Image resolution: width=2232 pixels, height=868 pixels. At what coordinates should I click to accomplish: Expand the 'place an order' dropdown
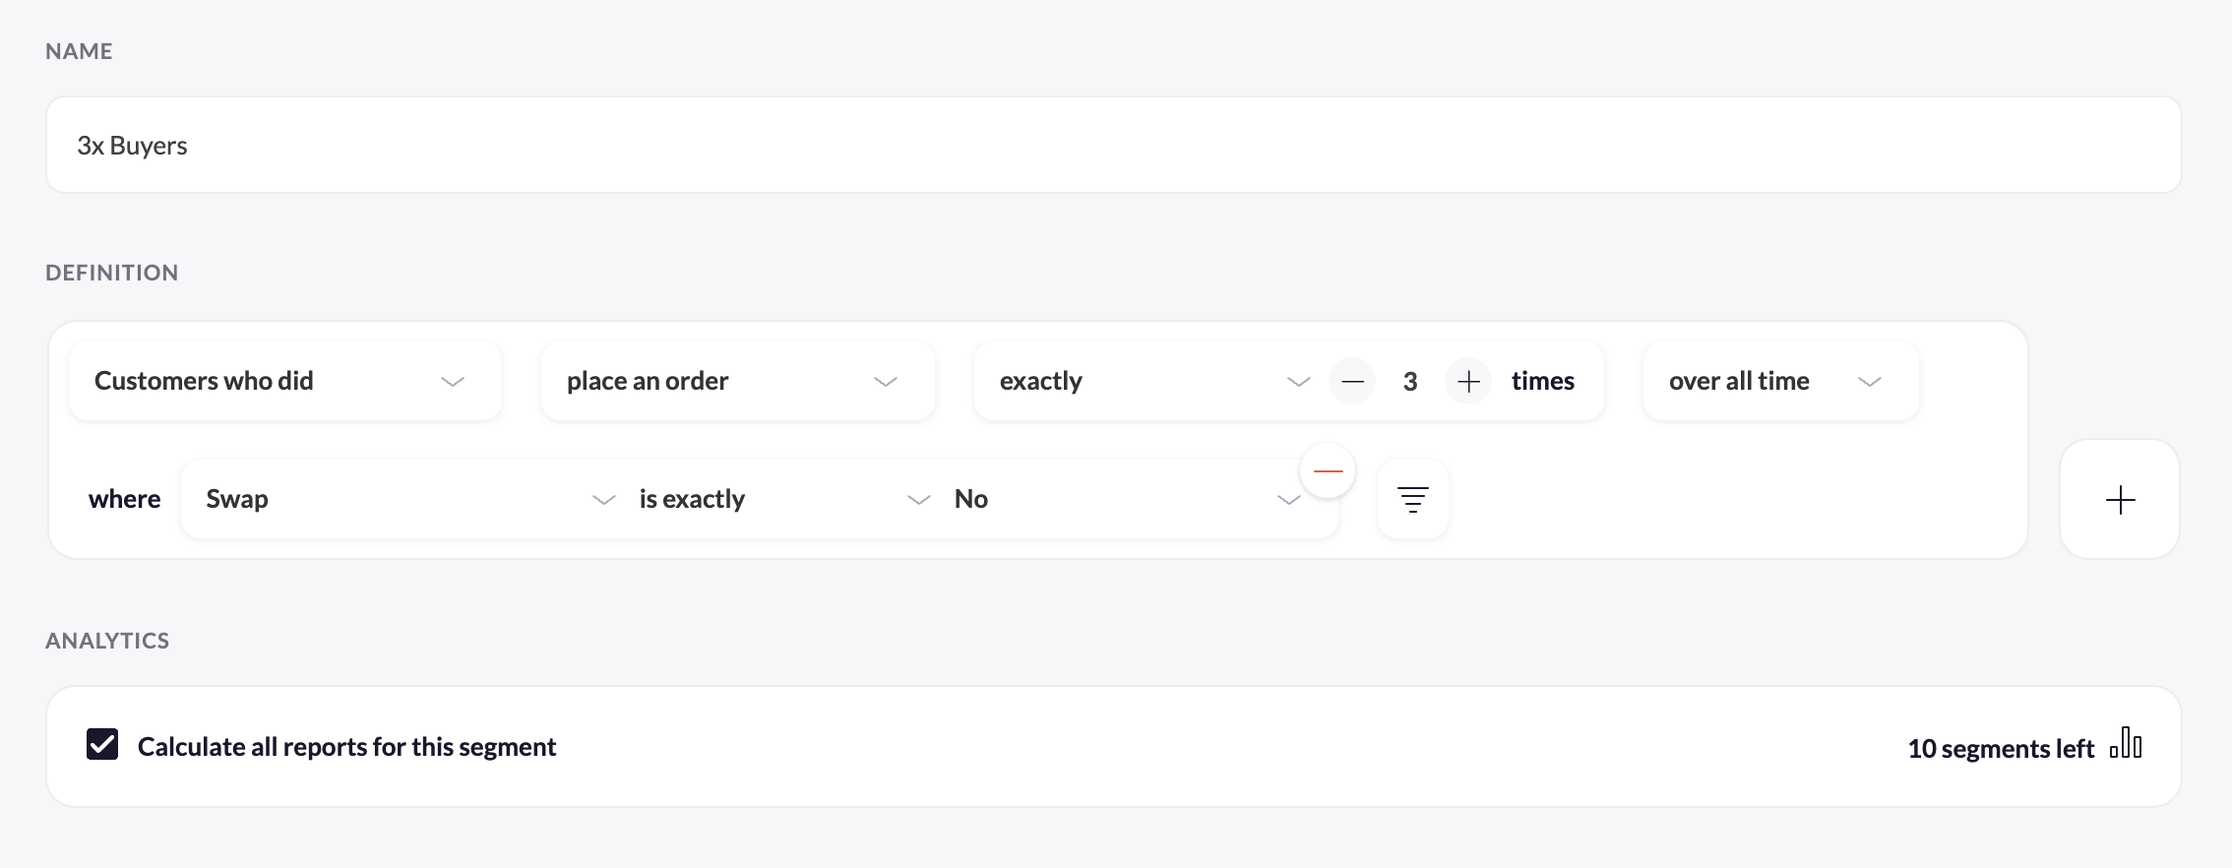pyautogui.click(x=737, y=381)
